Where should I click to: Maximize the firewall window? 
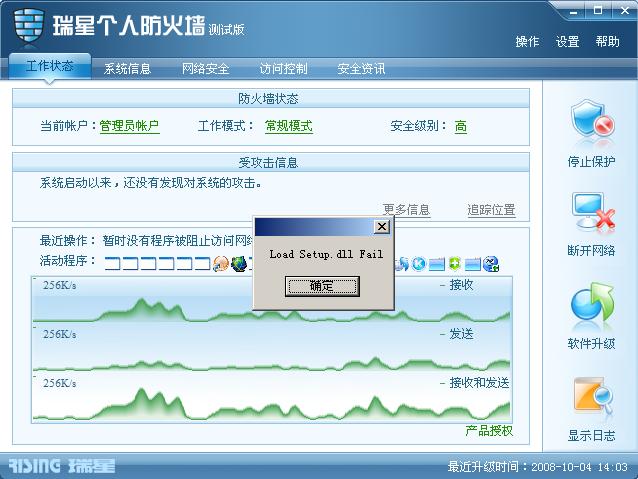[x=598, y=11]
